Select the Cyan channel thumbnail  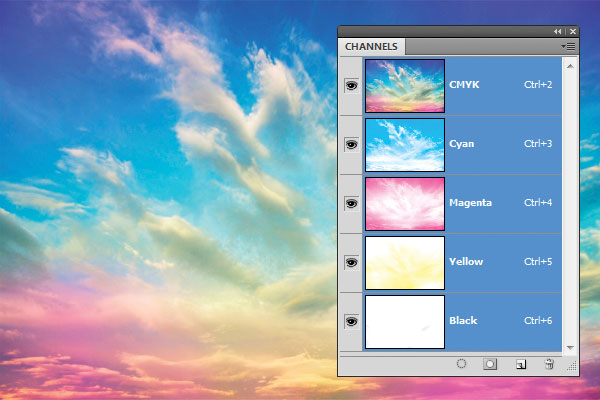[x=405, y=145]
